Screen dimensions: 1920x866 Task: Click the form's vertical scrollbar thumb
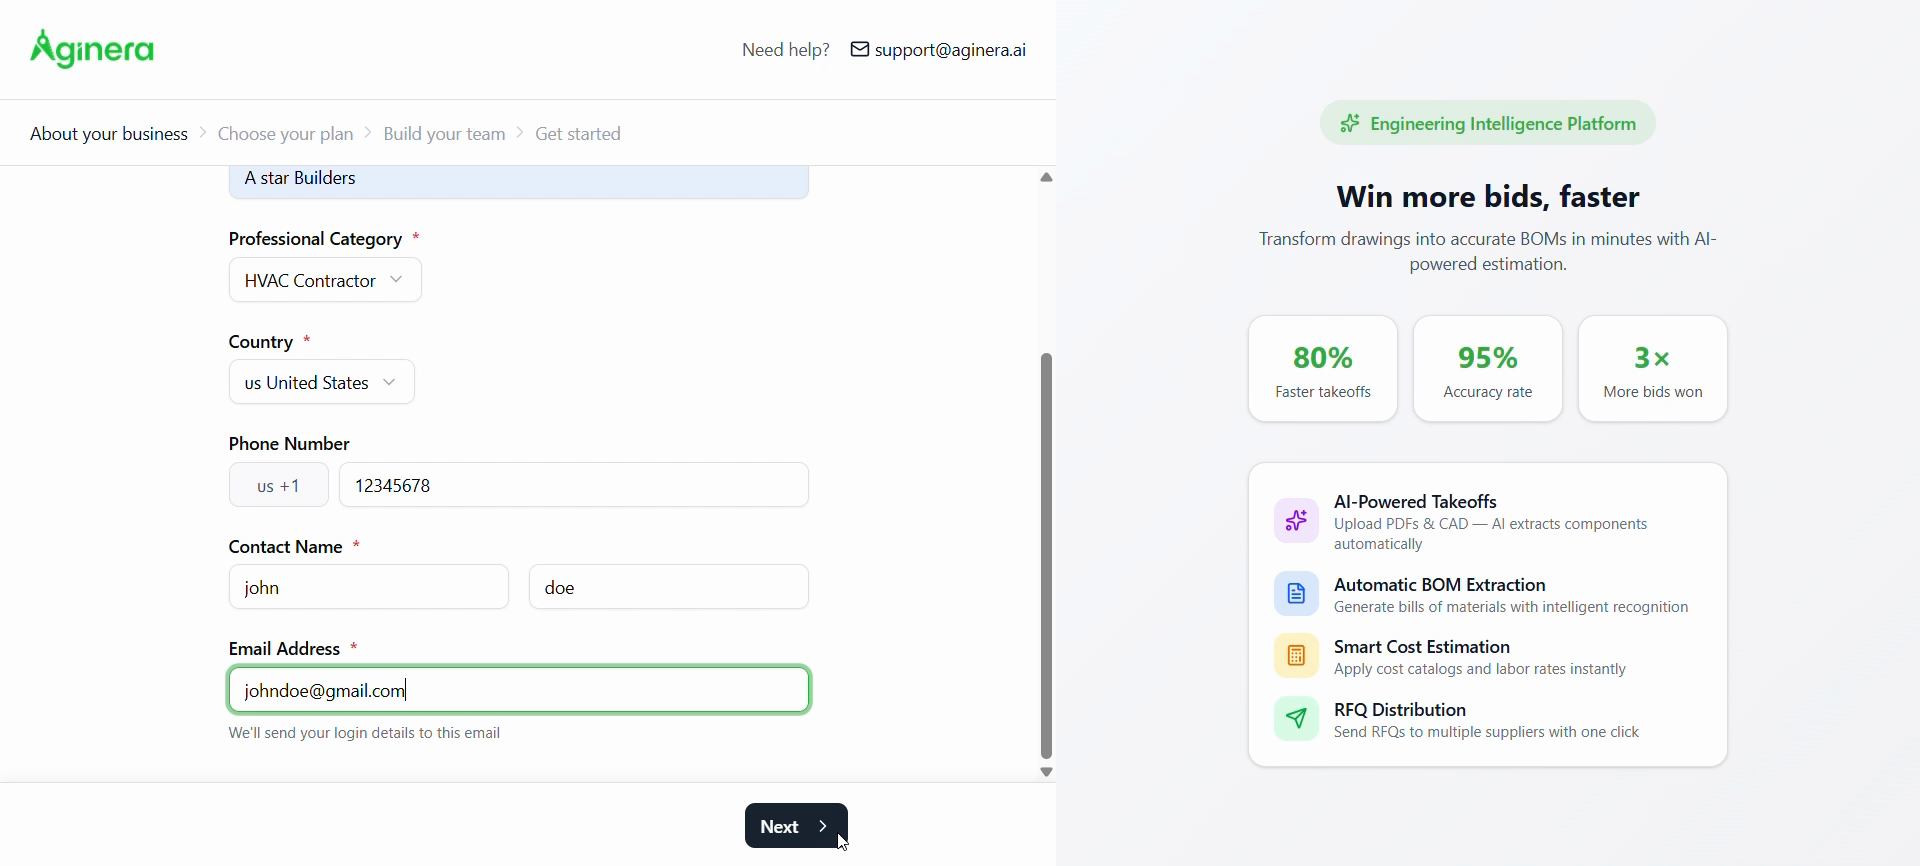(x=1047, y=555)
